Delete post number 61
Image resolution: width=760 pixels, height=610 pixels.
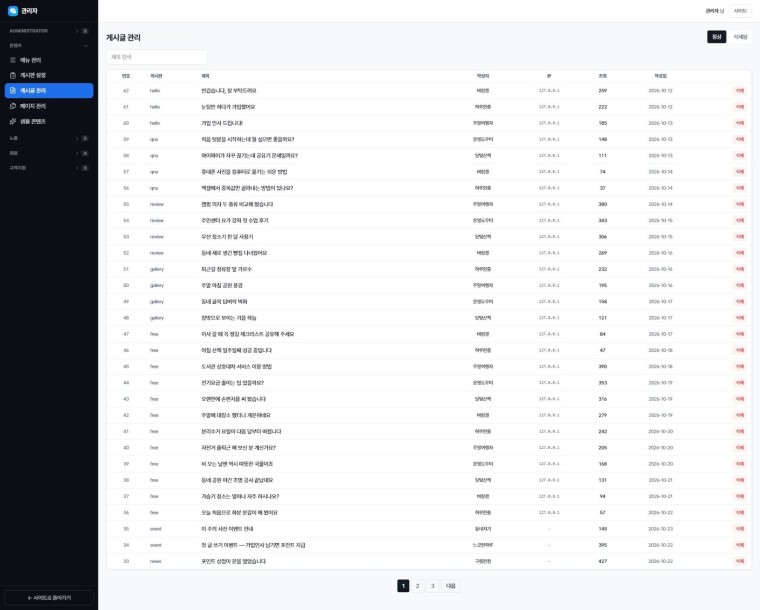click(x=740, y=107)
